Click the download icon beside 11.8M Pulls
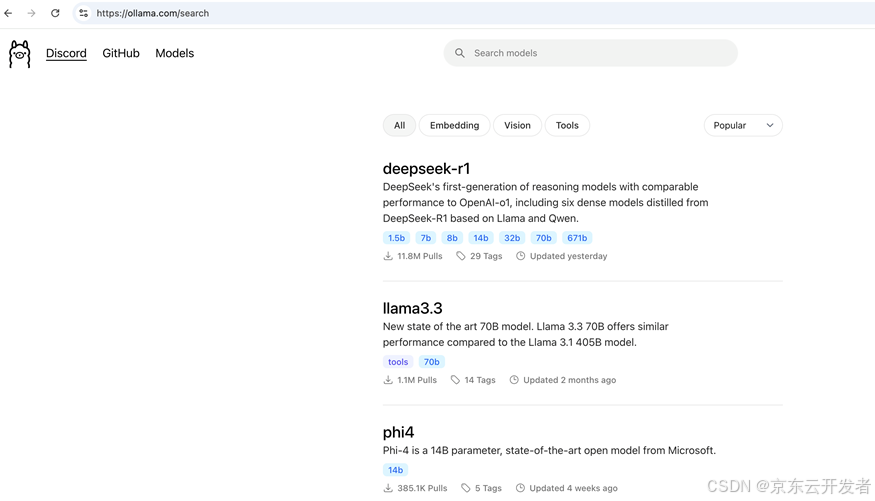This screenshot has width=875, height=501. pos(388,256)
